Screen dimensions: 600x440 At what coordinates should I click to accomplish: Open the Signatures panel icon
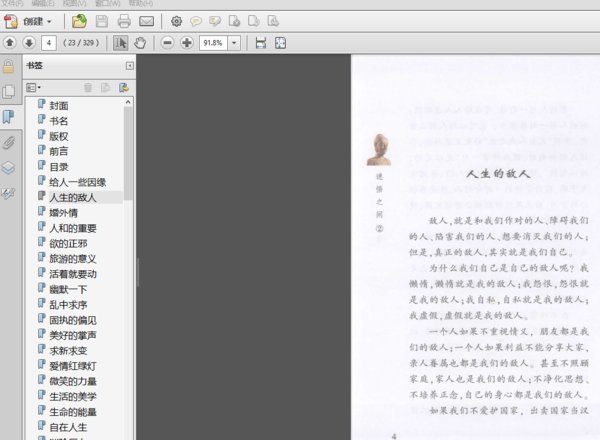[x=8, y=193]
